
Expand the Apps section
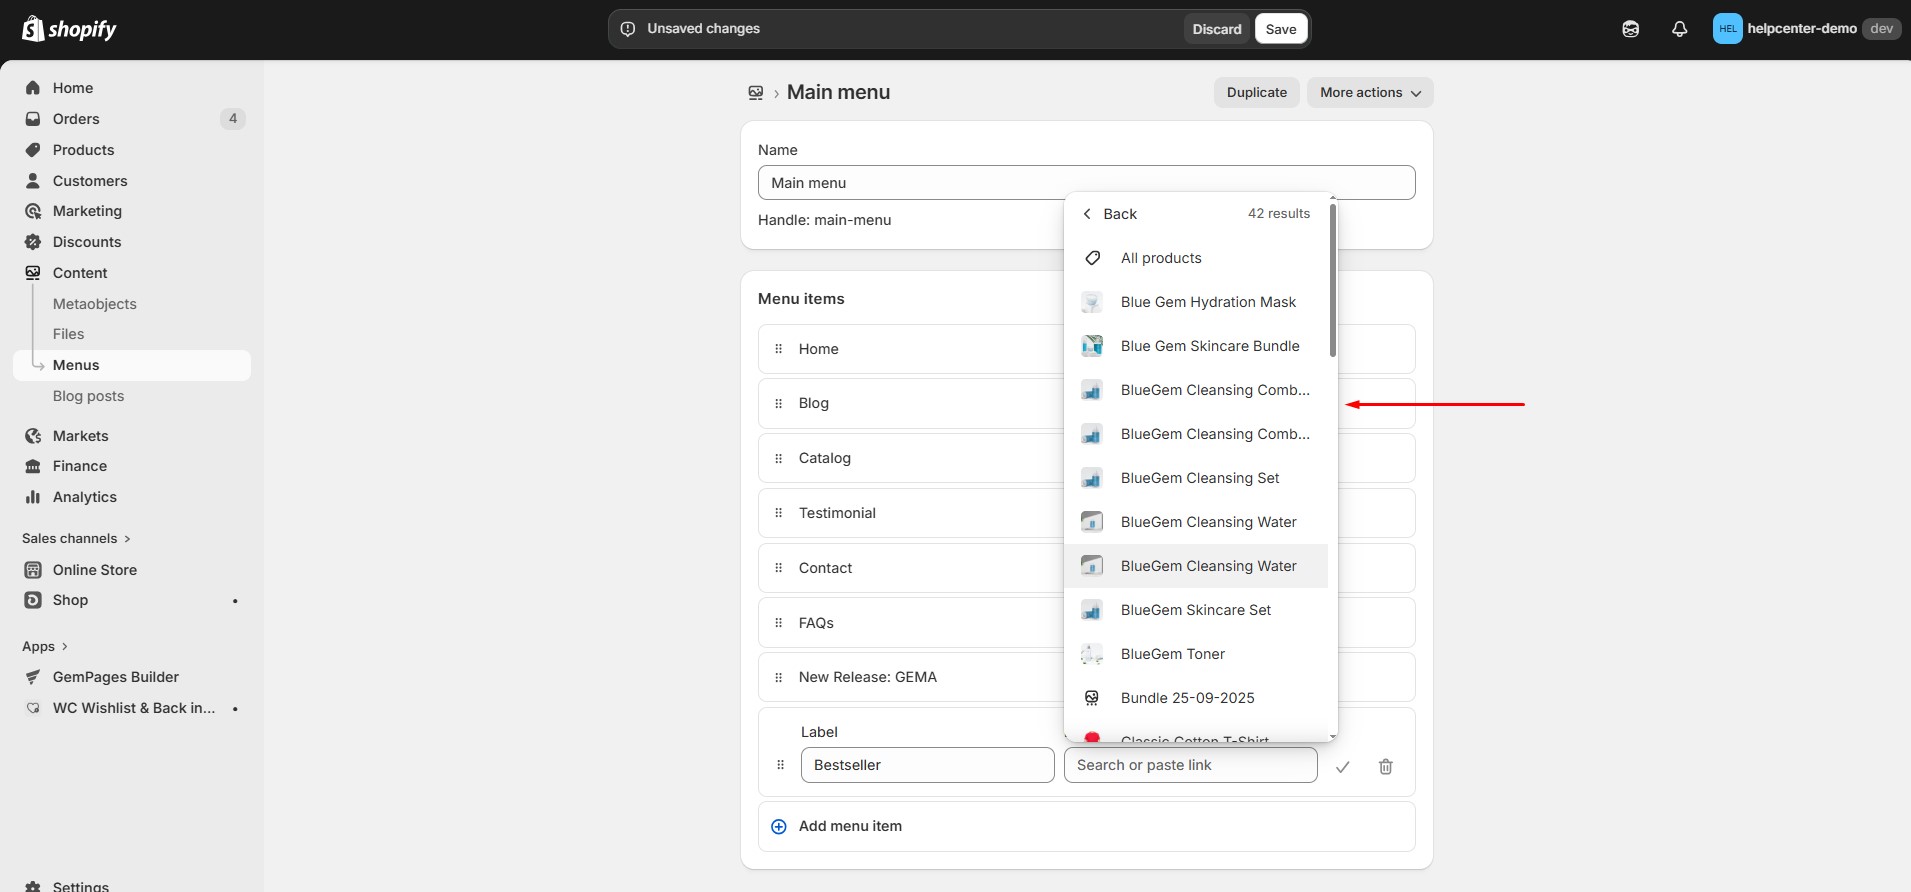45,646
